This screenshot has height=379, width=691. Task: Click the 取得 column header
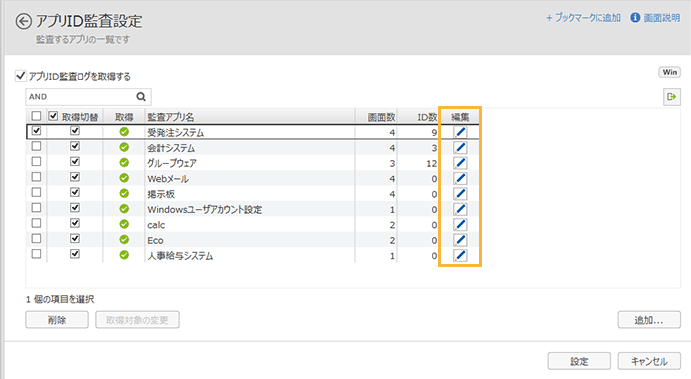tap(124, 117)
